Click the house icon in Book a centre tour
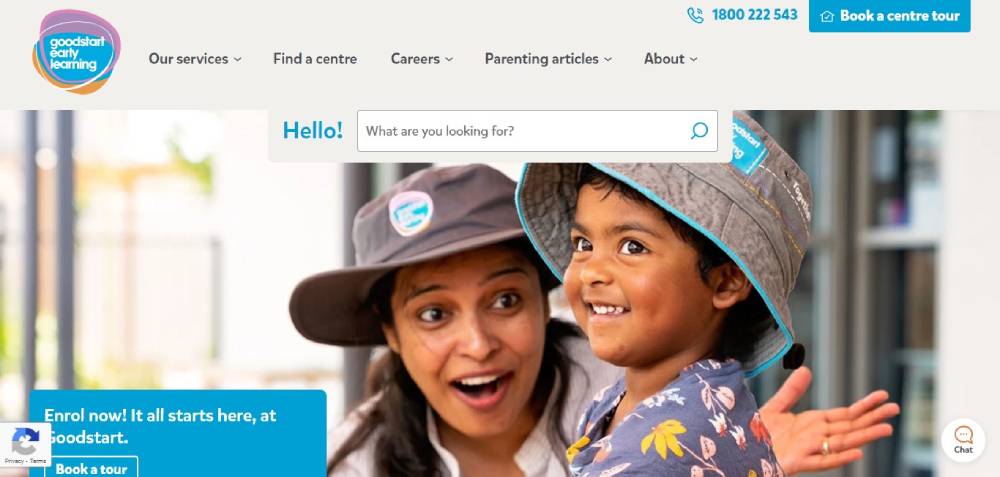The width and height of the screenshot is (1000, 477). pyautogui.click(x=827, y=16)
